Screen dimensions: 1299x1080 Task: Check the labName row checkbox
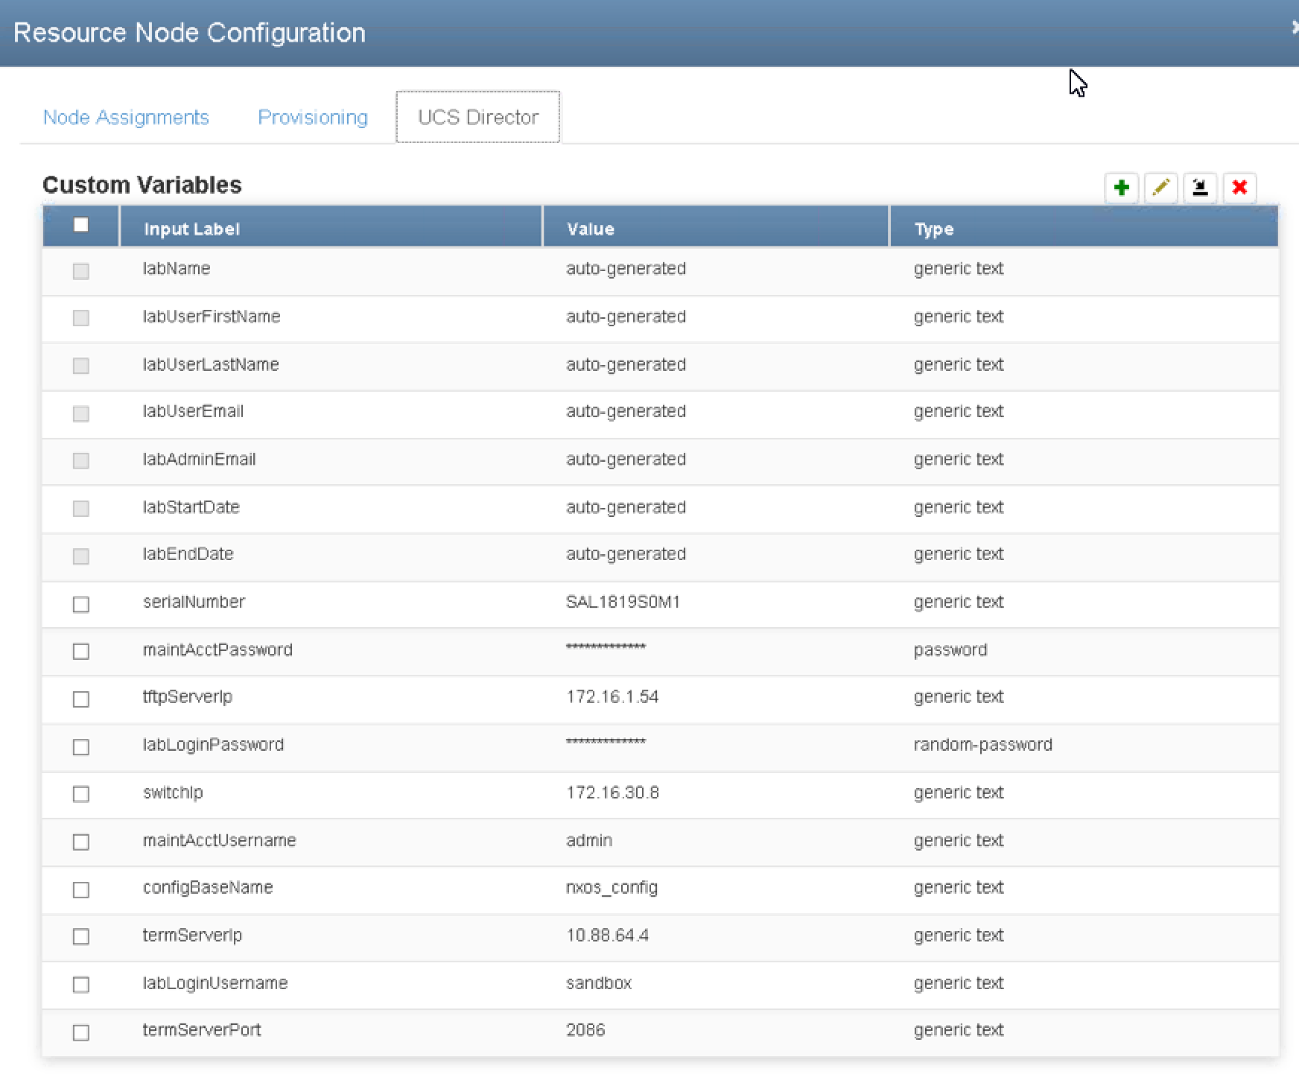pos(81,271)
